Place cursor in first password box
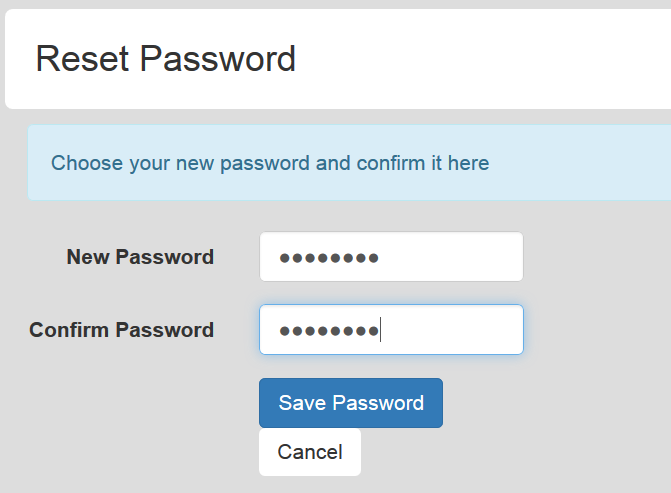 point(390,257)
